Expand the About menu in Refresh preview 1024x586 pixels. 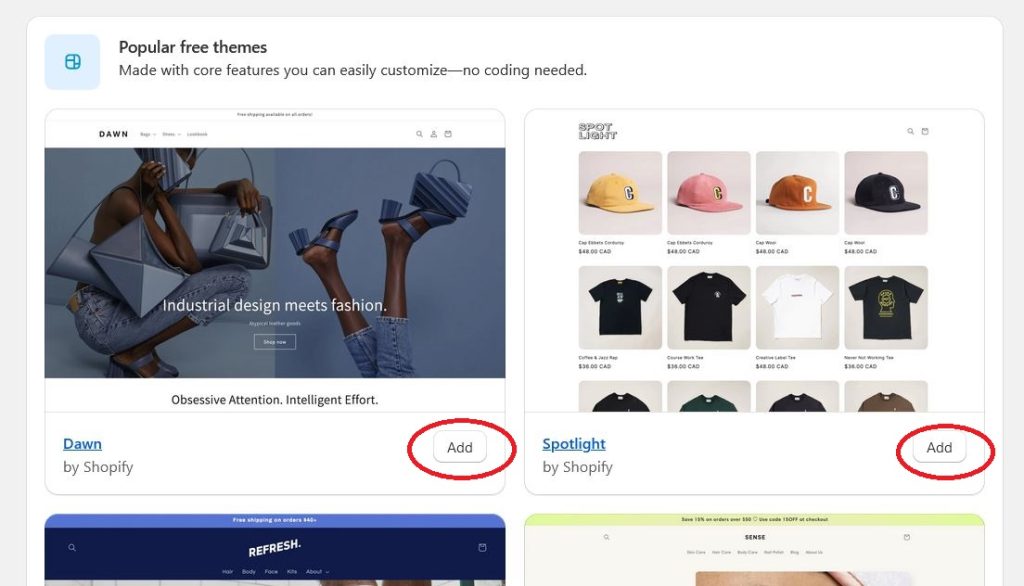[x=318, y=572]
